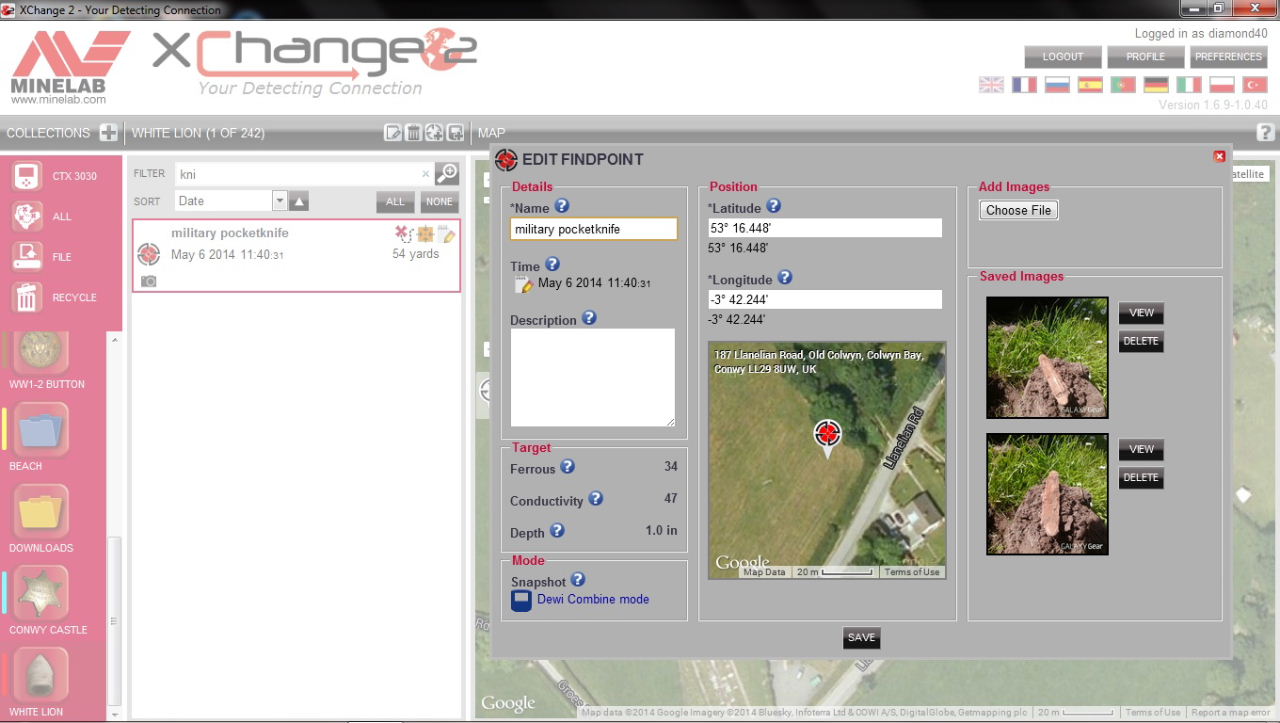Switch language to Turkish flag

1255,85
